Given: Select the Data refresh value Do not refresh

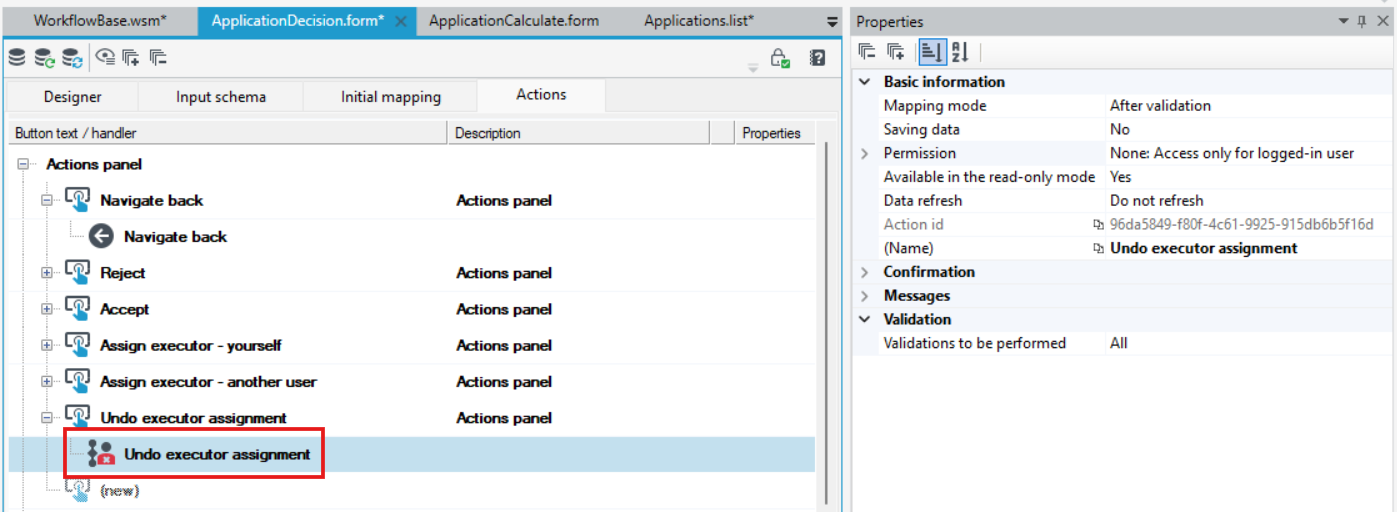Looking at the screenshot, I should 1250,201.
